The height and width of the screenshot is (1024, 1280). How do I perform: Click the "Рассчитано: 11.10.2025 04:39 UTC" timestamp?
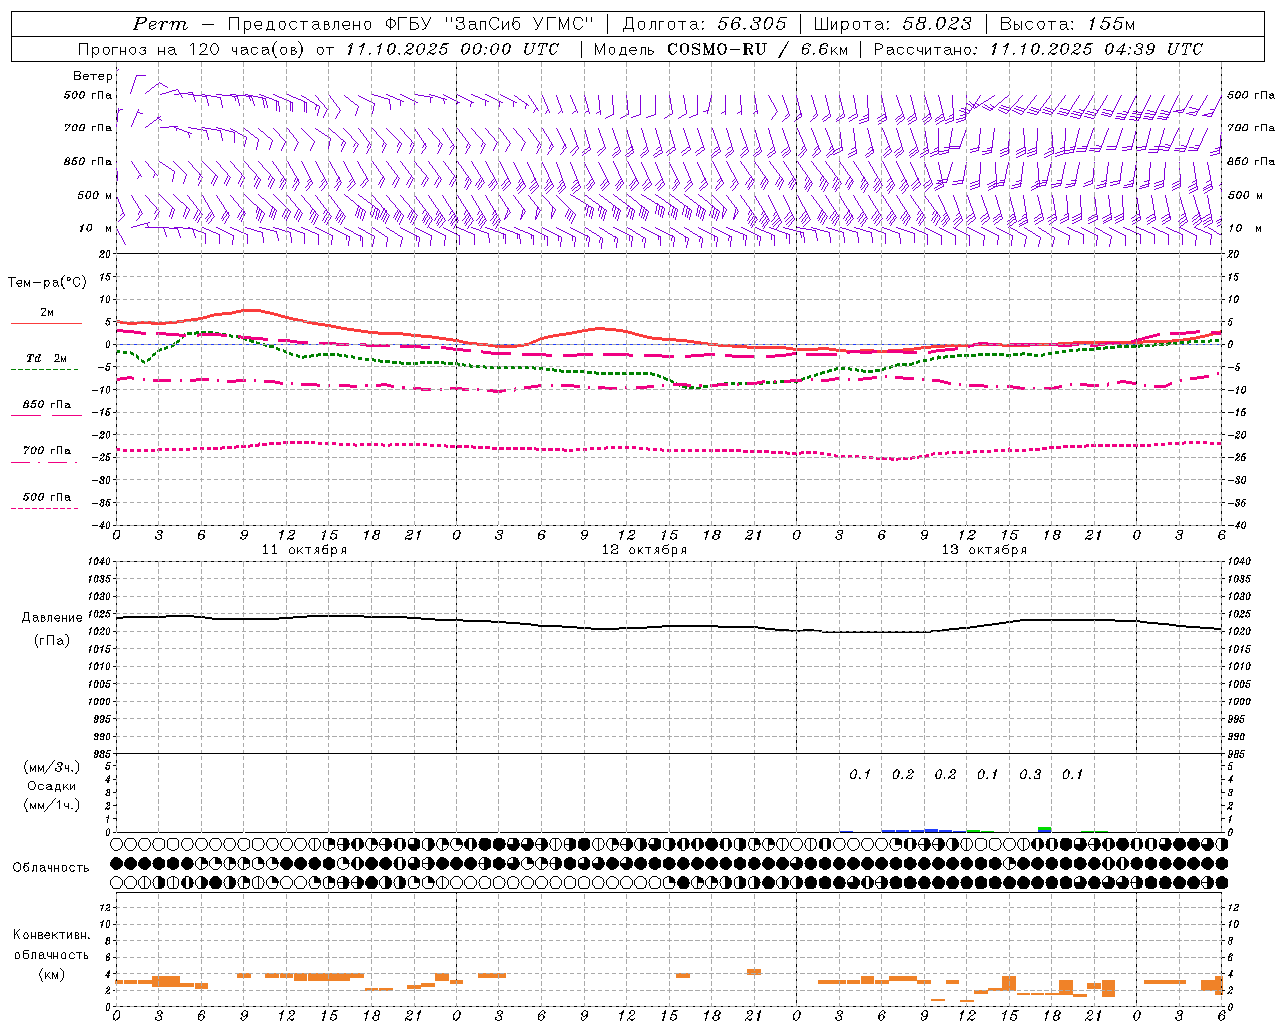(1038, 49)
